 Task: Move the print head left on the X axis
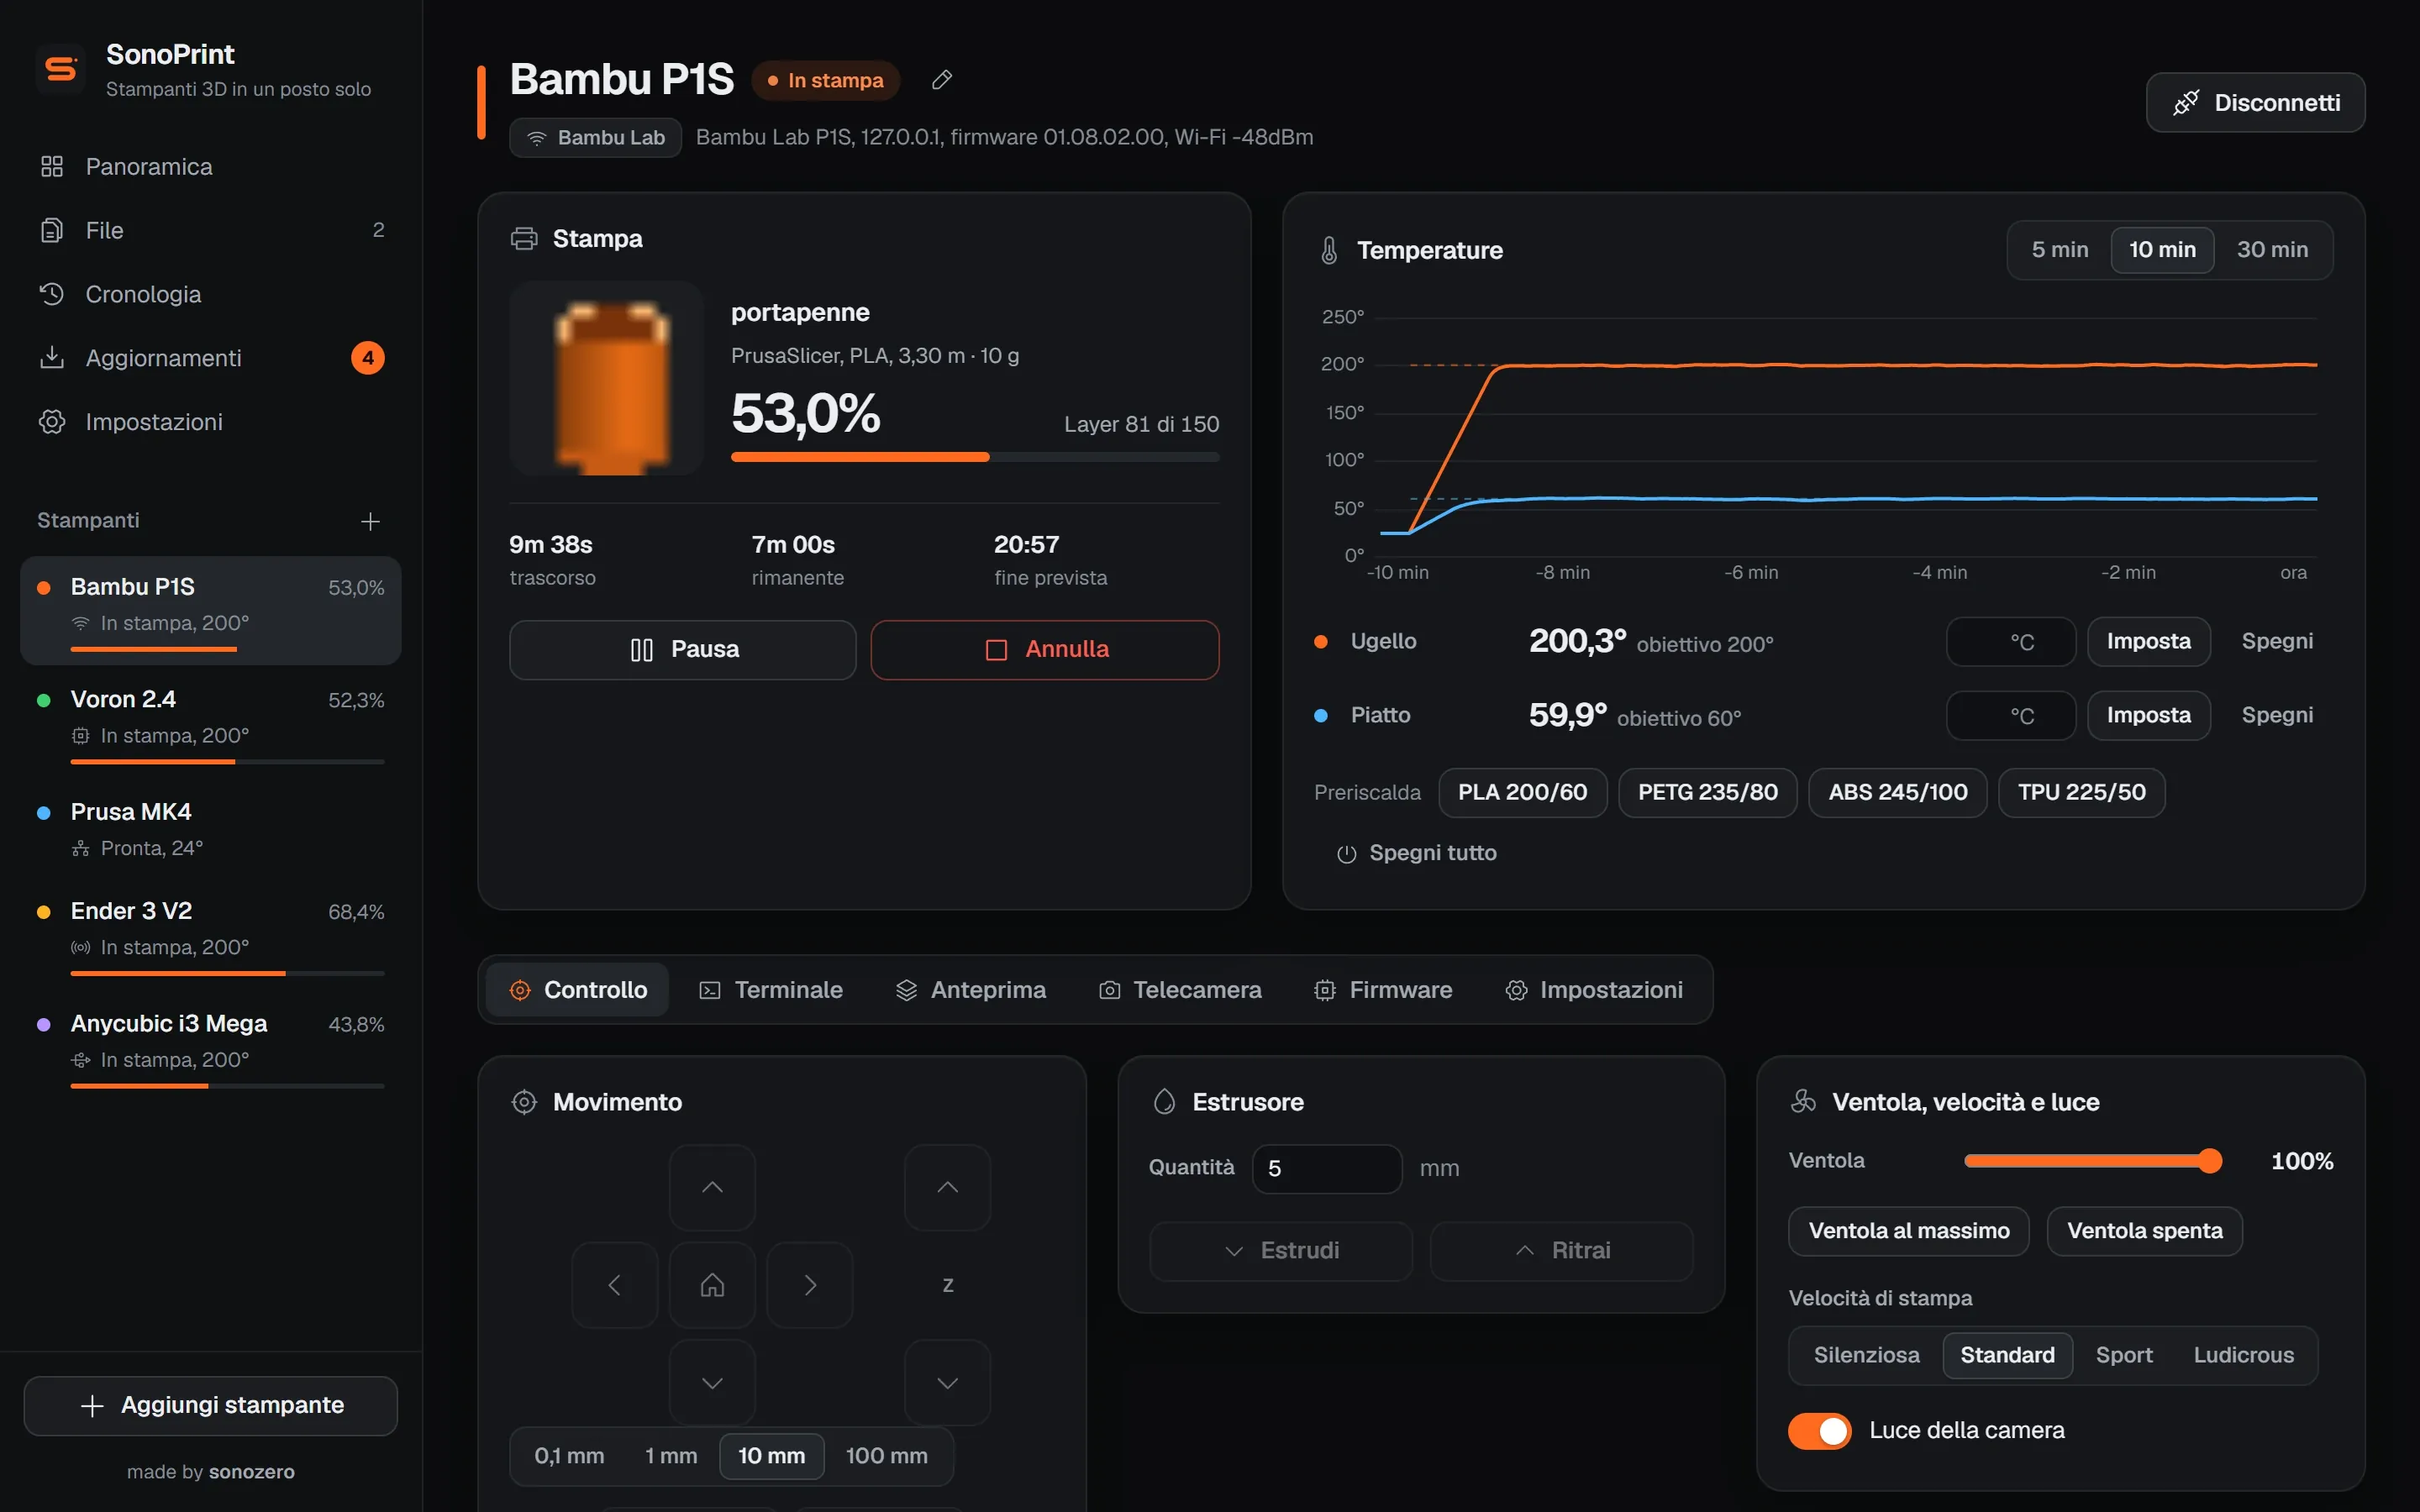615,1285
